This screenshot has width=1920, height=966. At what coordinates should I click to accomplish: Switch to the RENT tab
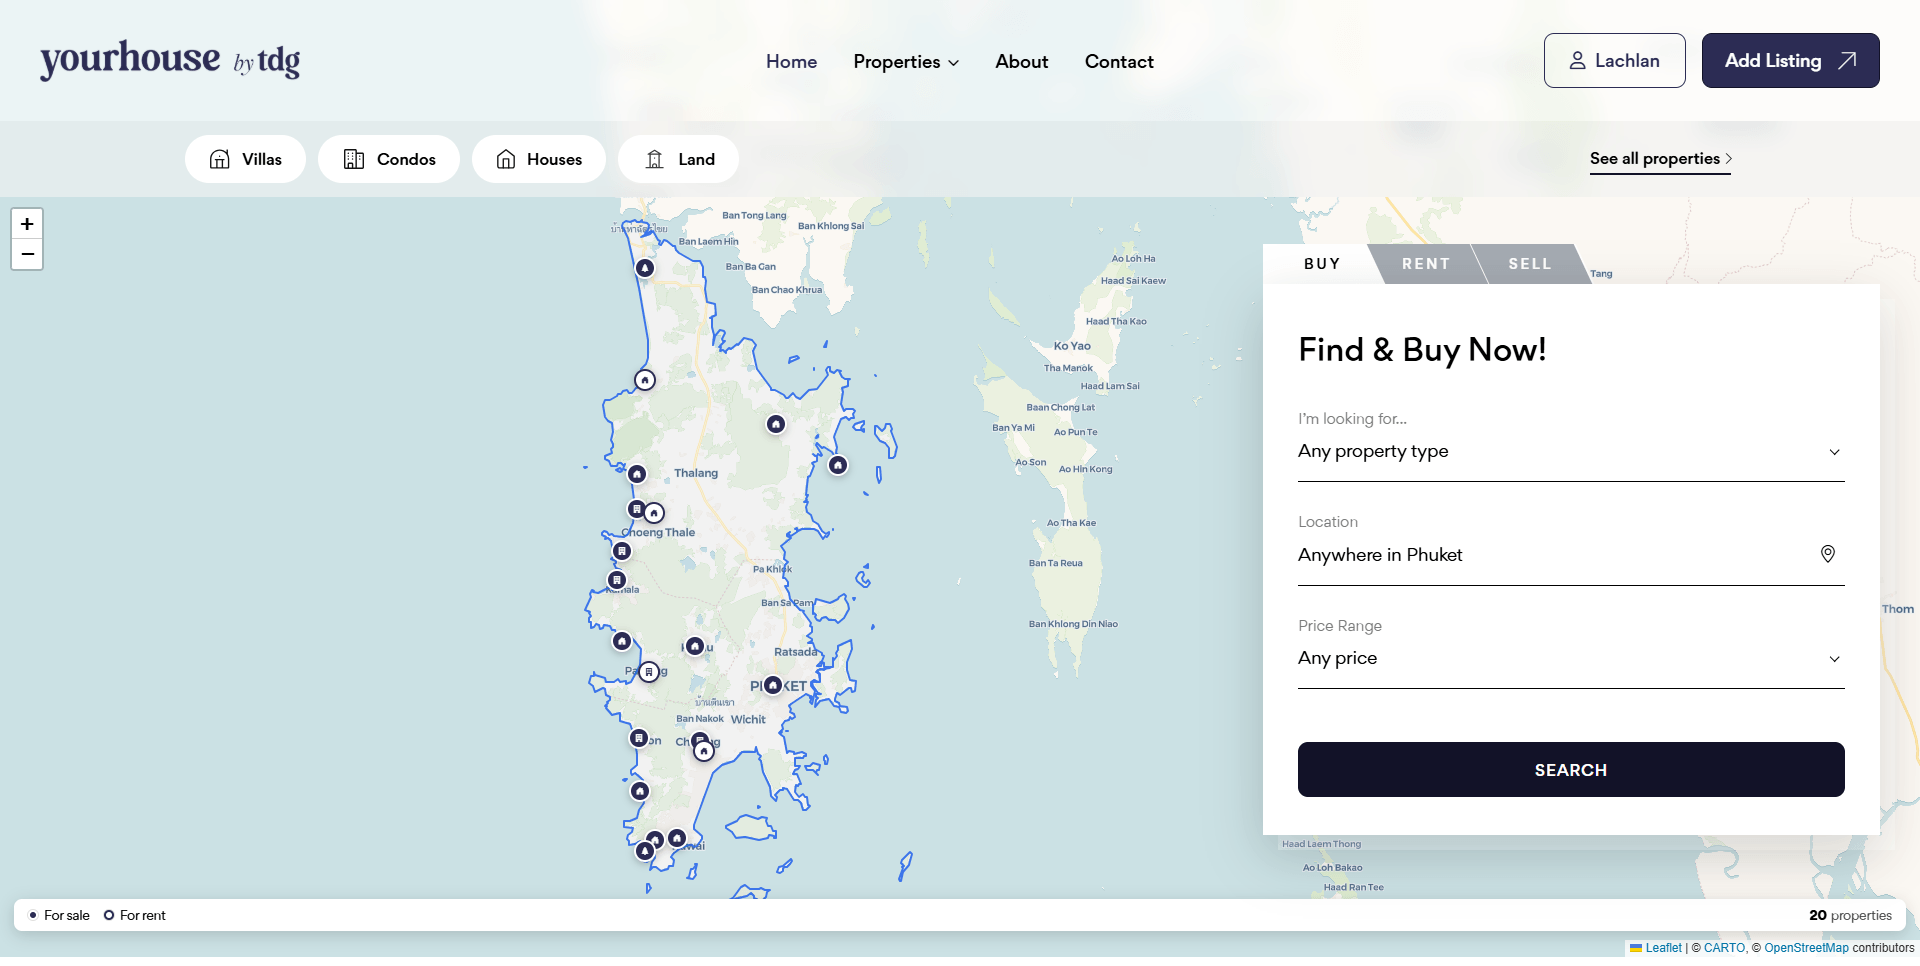pos(1426,264)
